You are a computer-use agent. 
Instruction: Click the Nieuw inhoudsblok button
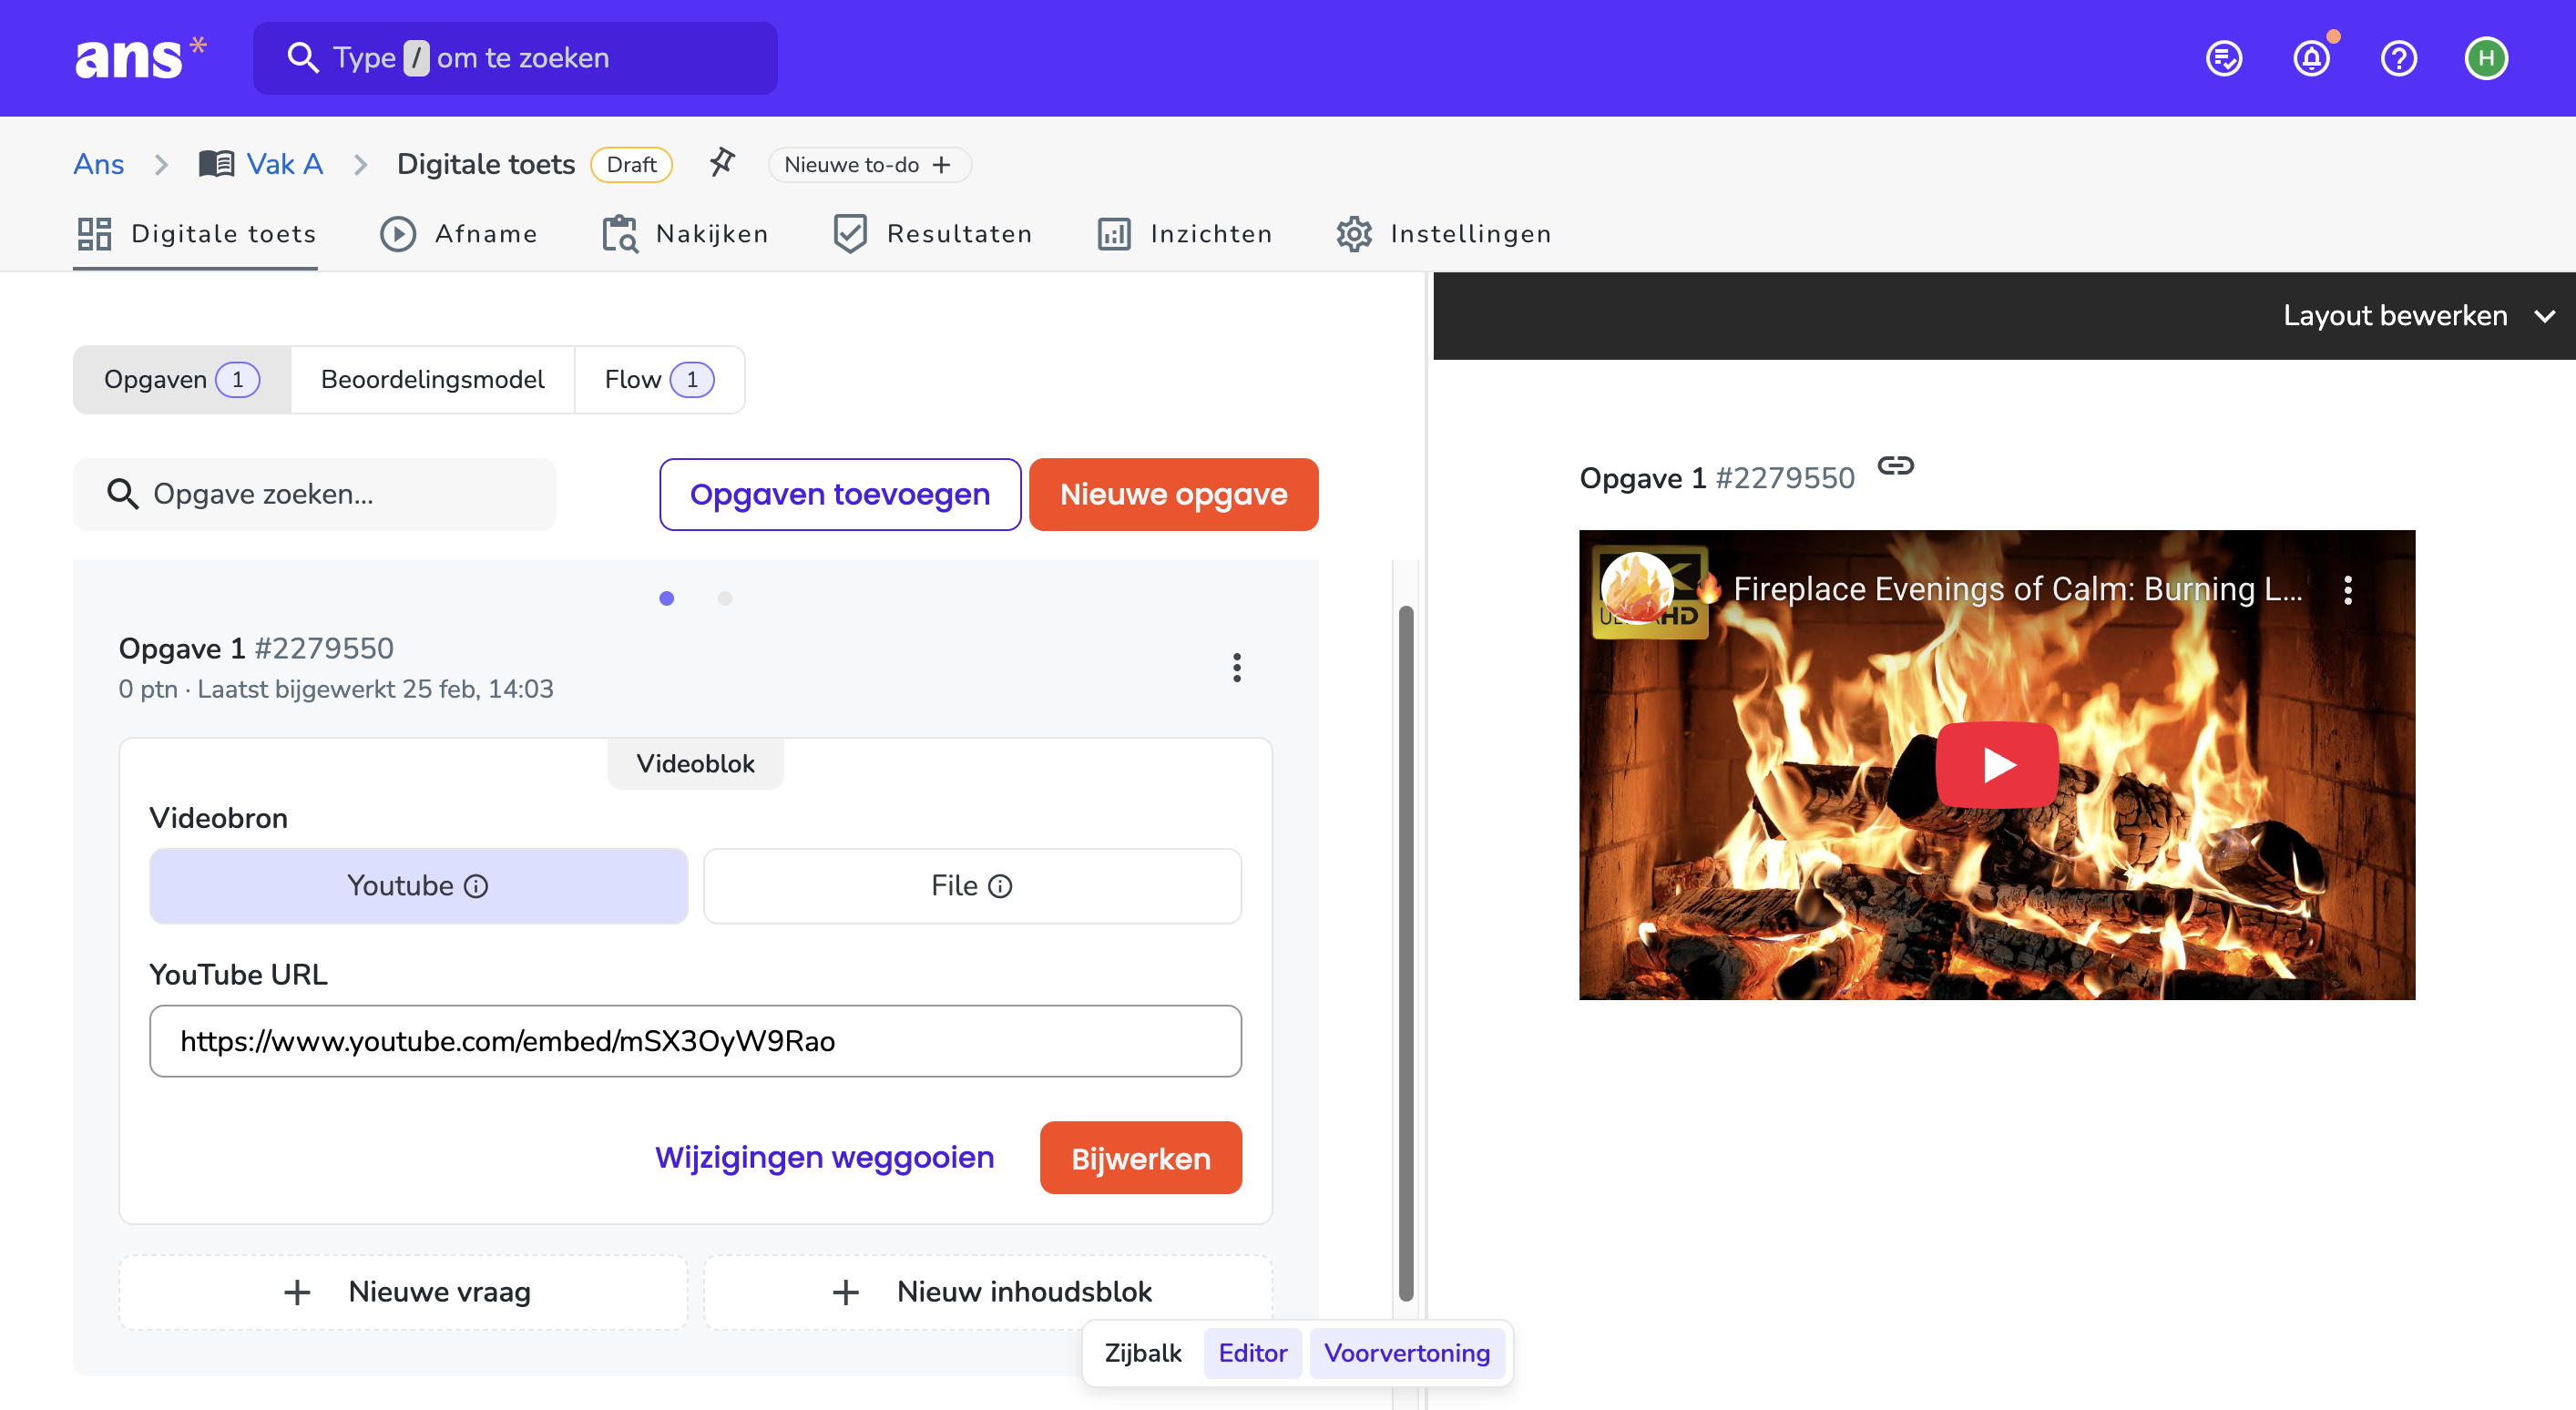click(x=988, y=1292)
